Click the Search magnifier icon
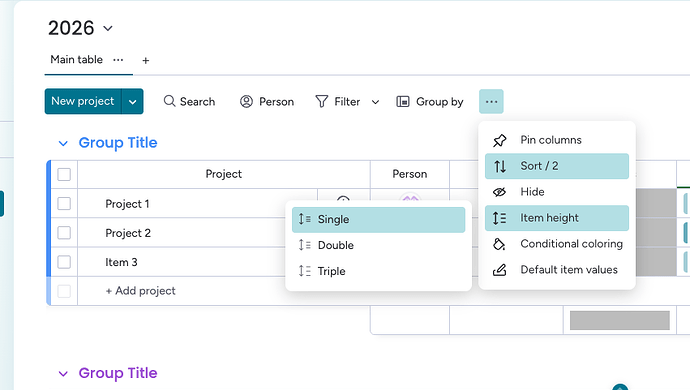690x390 pixels. pyautogui.click(x=169, y=101)
